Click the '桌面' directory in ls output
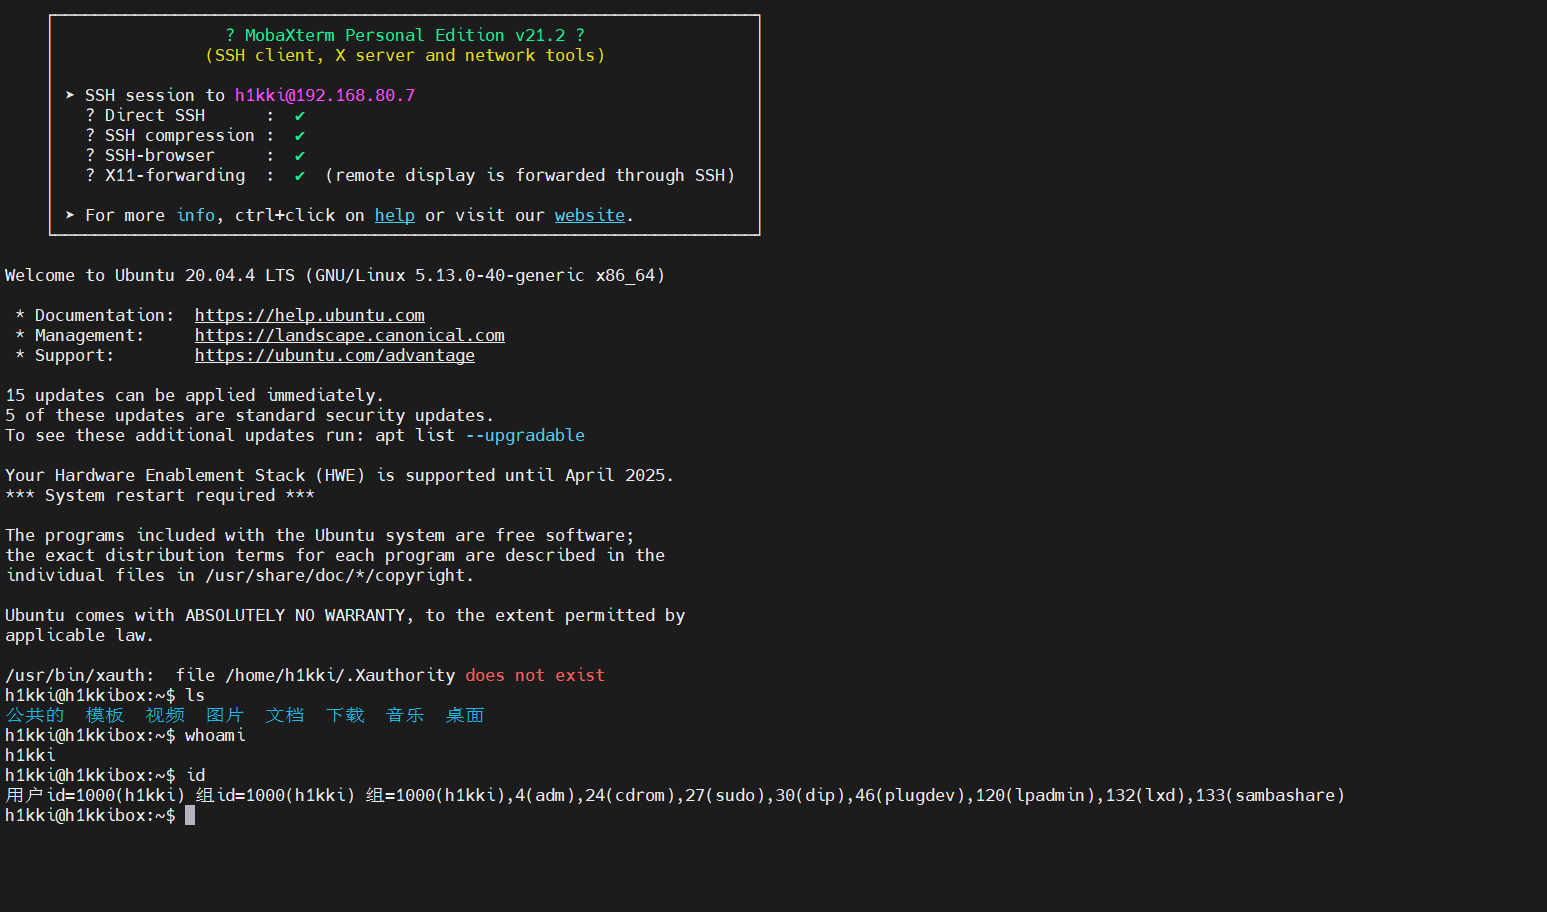The width and height of the screenshot is (1547, 912). tap(465, 715)
